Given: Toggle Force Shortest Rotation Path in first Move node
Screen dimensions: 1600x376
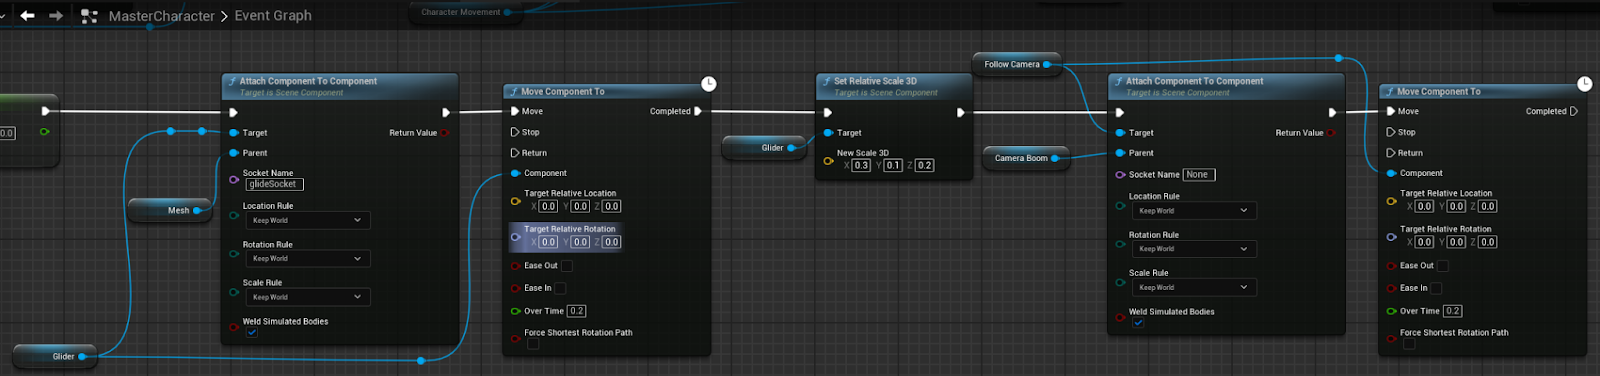Looking at the screenshot, I should 533,344.
